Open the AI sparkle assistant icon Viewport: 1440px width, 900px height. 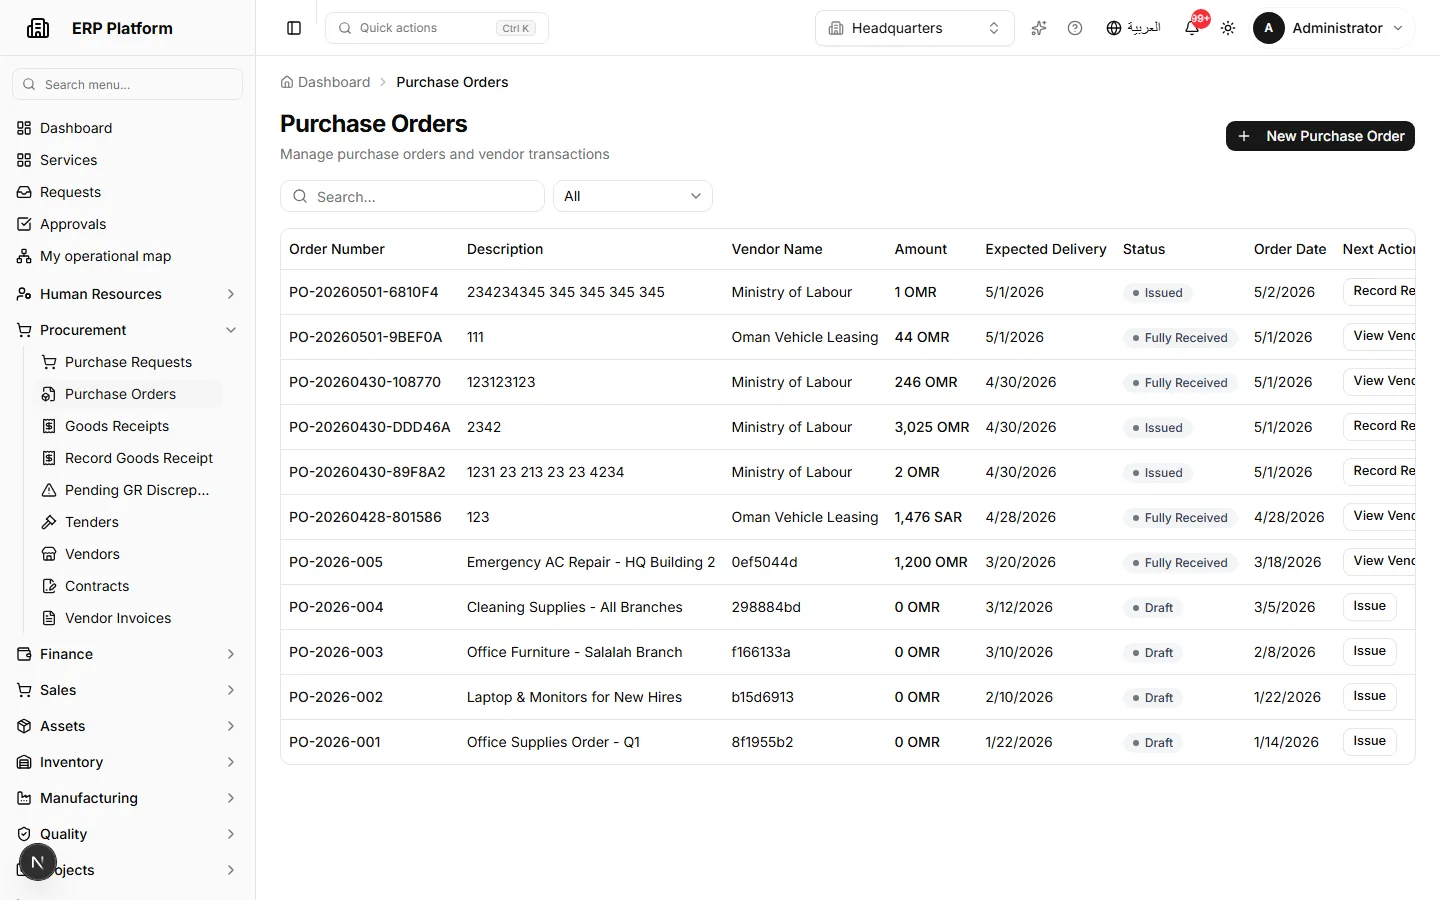click(x=1039, y=28)
